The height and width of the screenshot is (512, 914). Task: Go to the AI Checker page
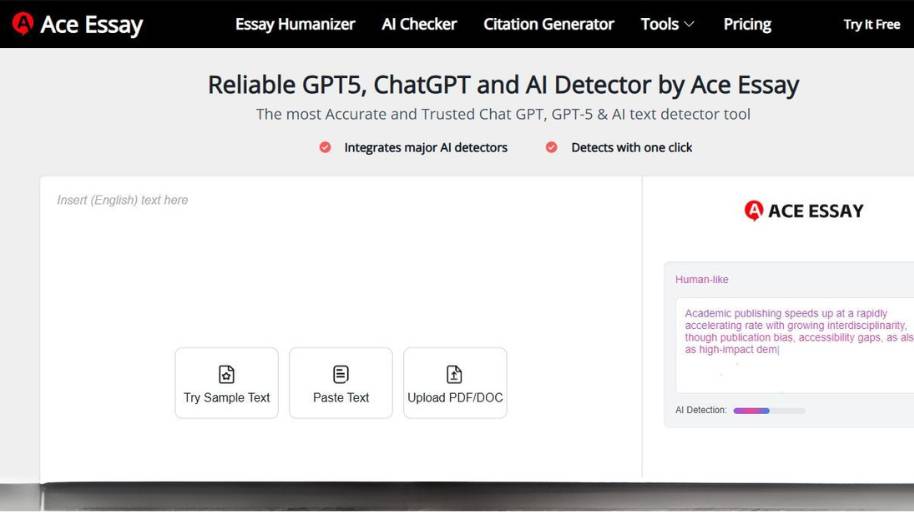419,24
